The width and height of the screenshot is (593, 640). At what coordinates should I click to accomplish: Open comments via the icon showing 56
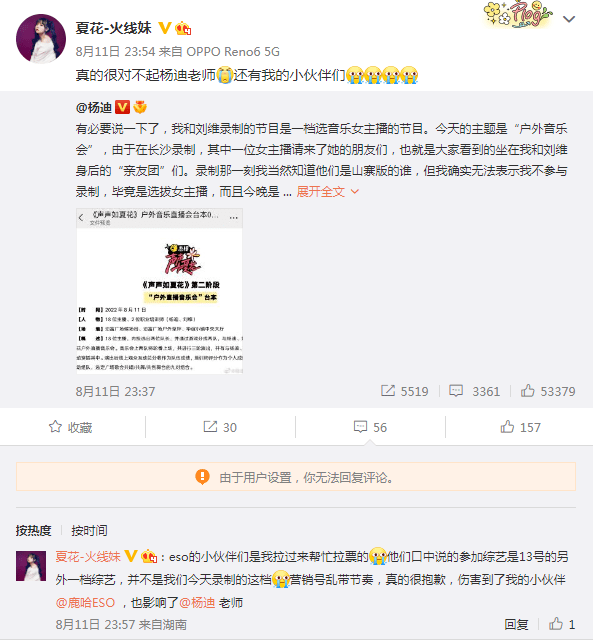point(370,427)
